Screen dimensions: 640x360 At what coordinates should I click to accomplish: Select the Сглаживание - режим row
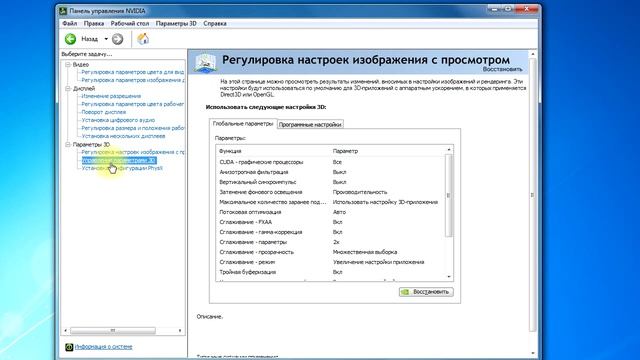331,262
